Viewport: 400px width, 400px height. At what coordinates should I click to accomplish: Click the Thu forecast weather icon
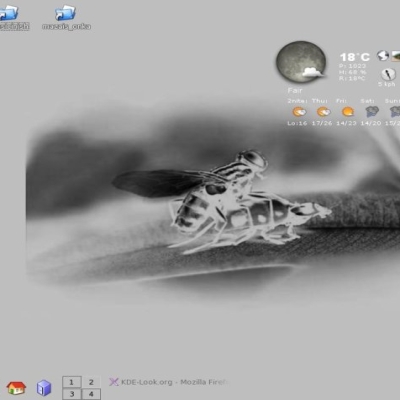click(x=323, y=112)
